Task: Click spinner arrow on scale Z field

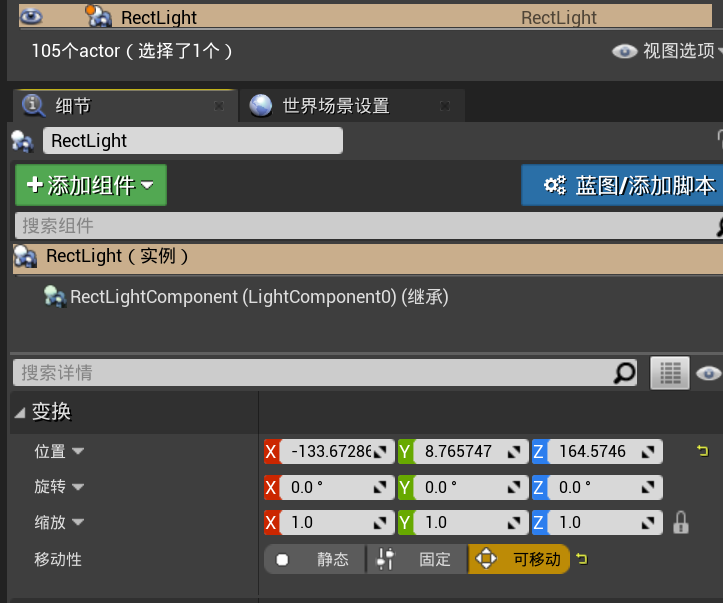Action: pos(648,523)
